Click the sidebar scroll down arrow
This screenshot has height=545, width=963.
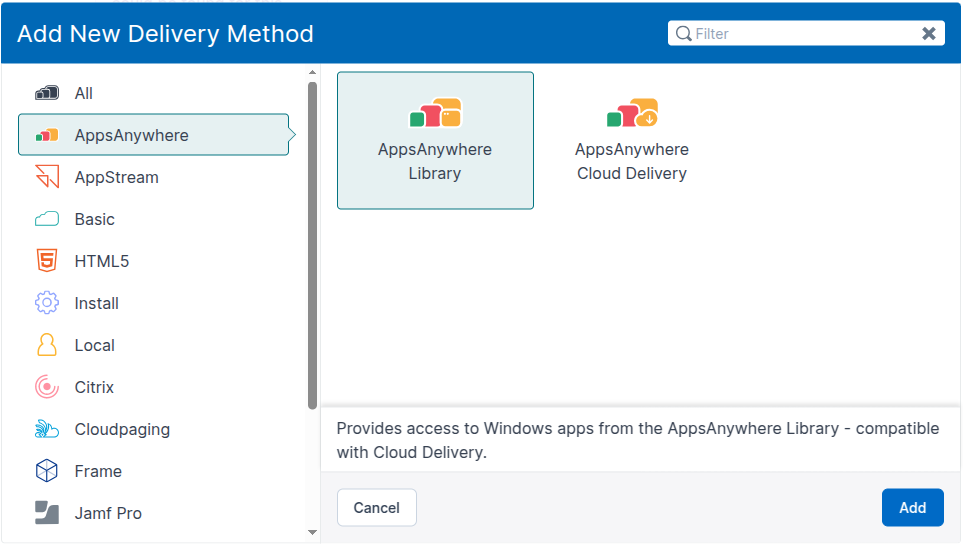point(312,533)
